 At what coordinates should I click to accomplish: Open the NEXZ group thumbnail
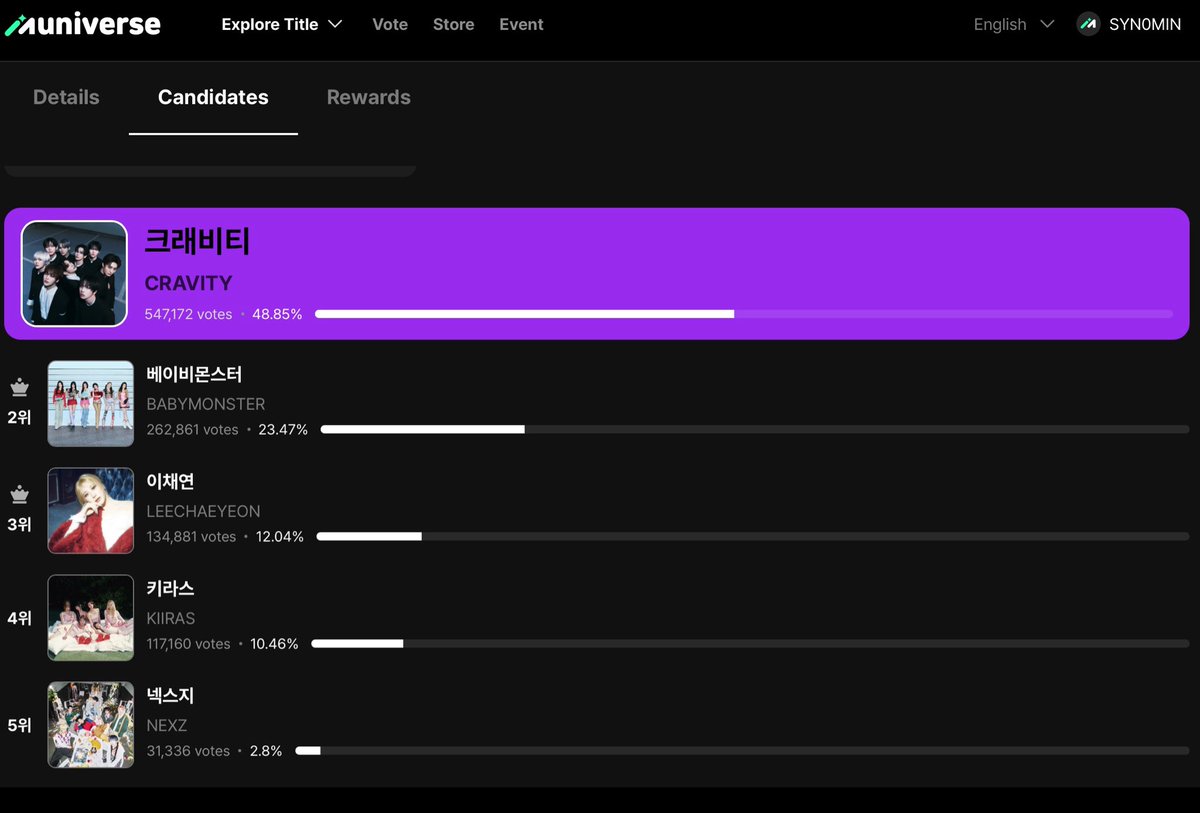click(90, 724)
